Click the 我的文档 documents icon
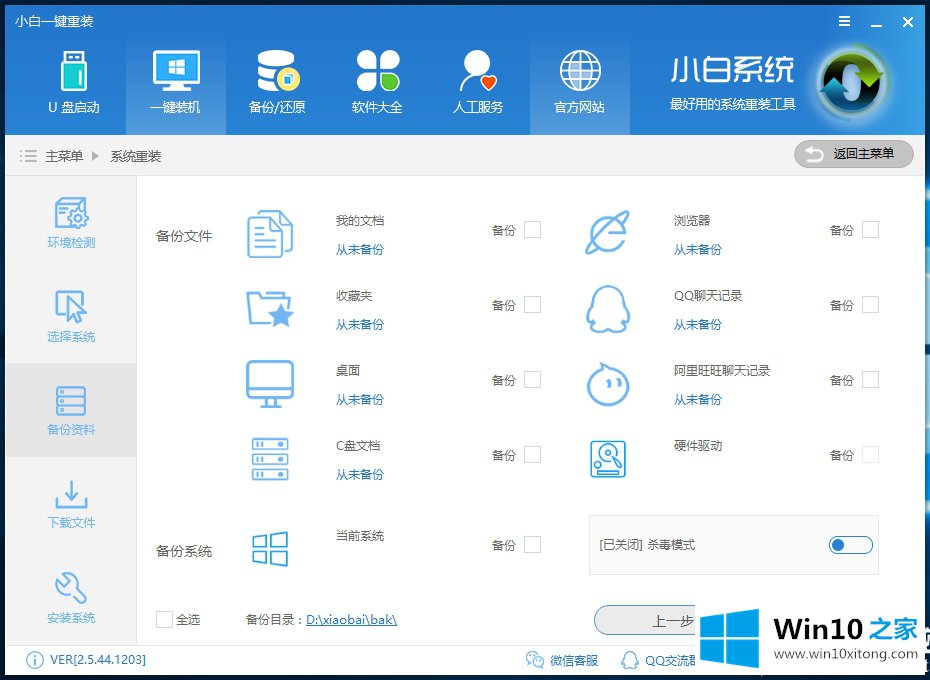 coord(270,234)
